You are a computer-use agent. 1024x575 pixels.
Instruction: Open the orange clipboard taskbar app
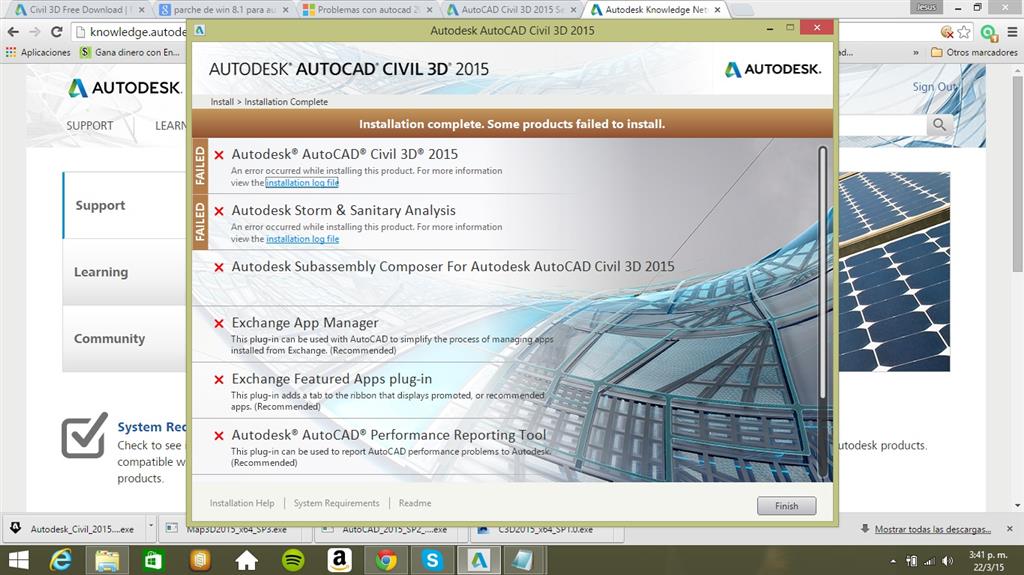pyautogui.click(x=200, y=561)
